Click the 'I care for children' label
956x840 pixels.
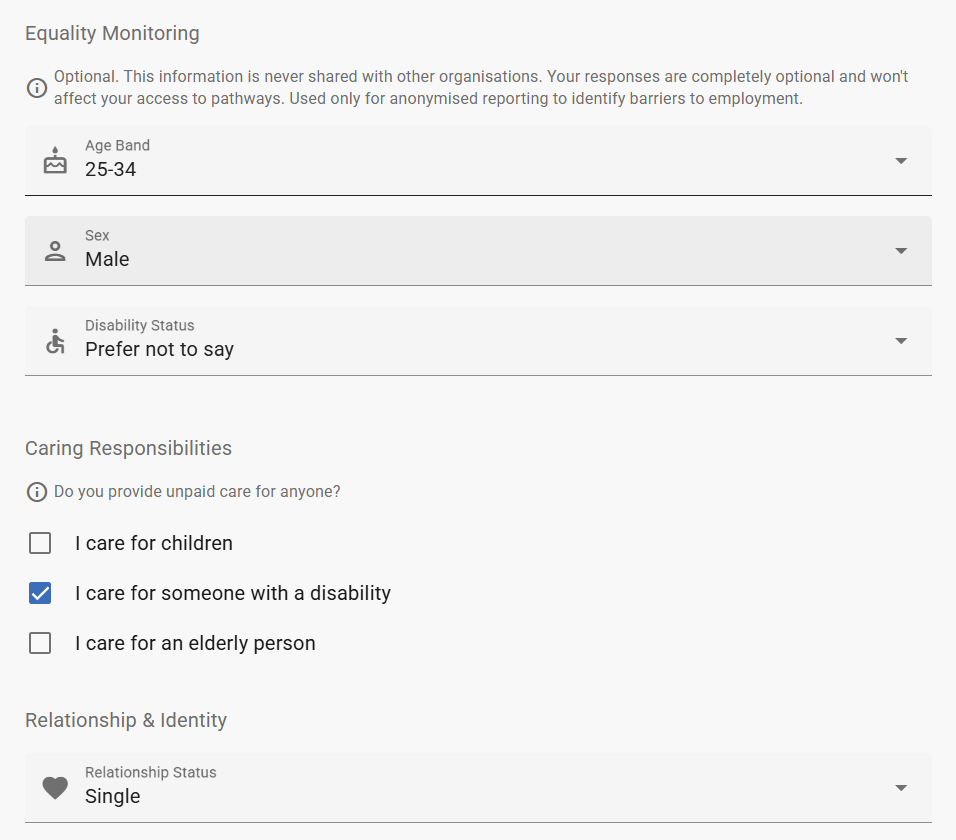pos(154,544)
